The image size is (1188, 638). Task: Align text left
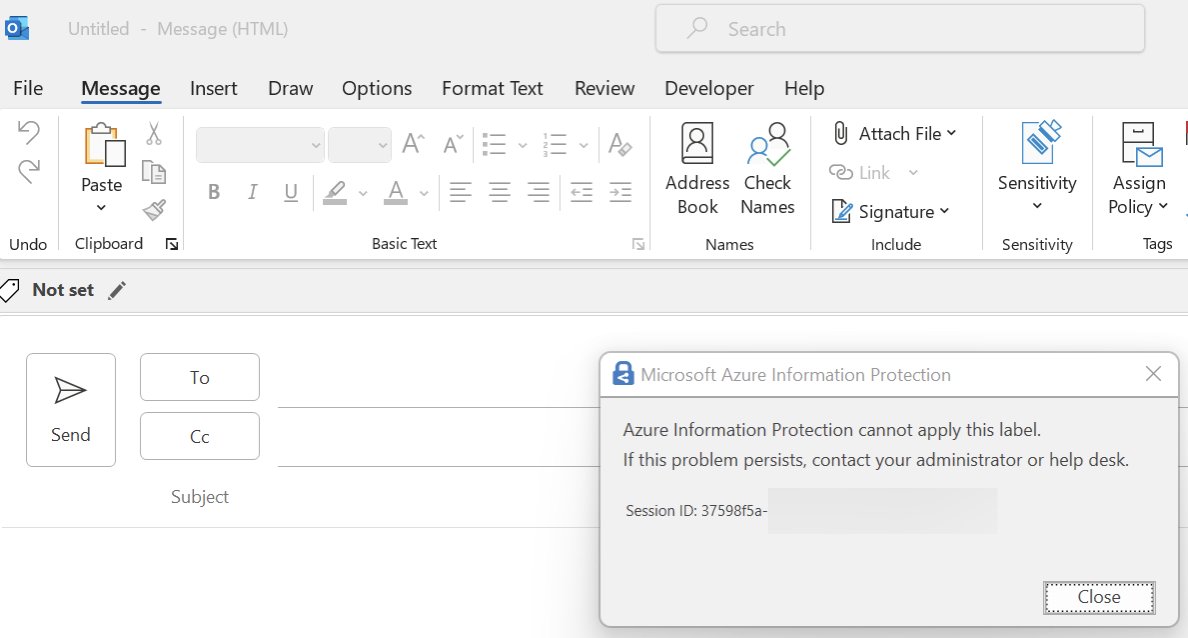coord(460,192)
